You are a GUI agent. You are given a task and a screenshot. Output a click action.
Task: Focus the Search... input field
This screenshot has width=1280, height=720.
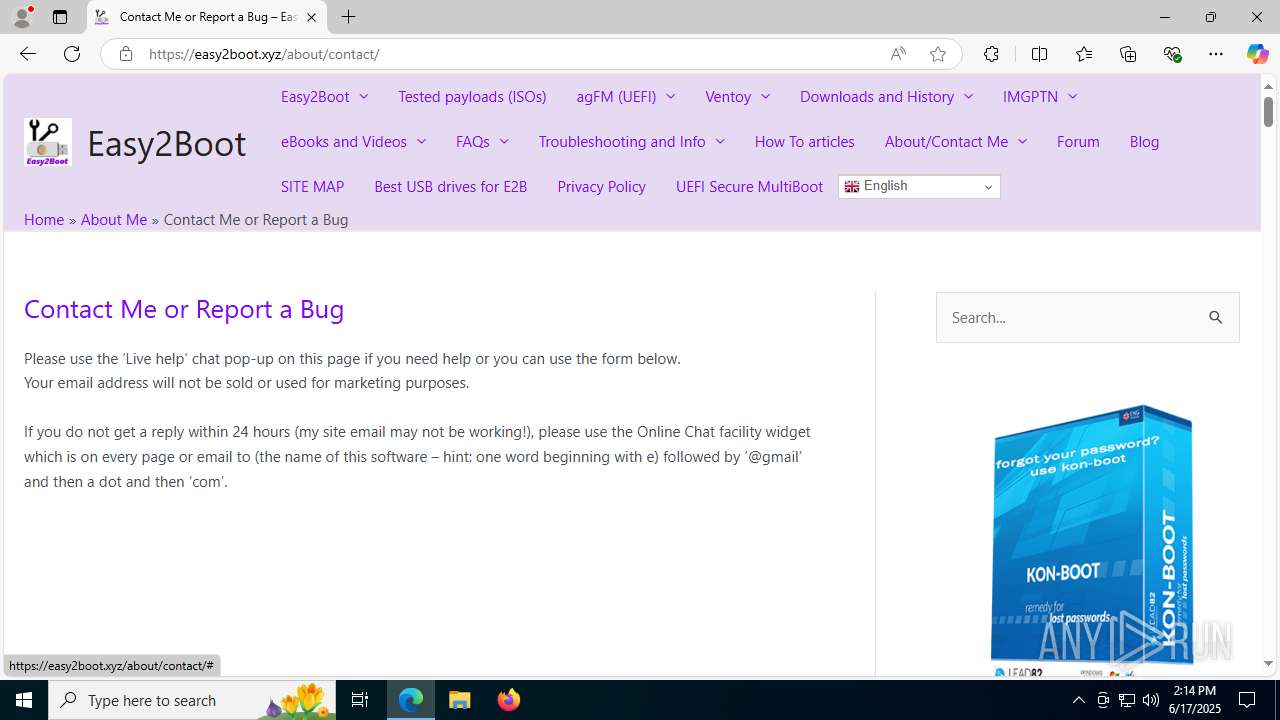(1070, 318)
